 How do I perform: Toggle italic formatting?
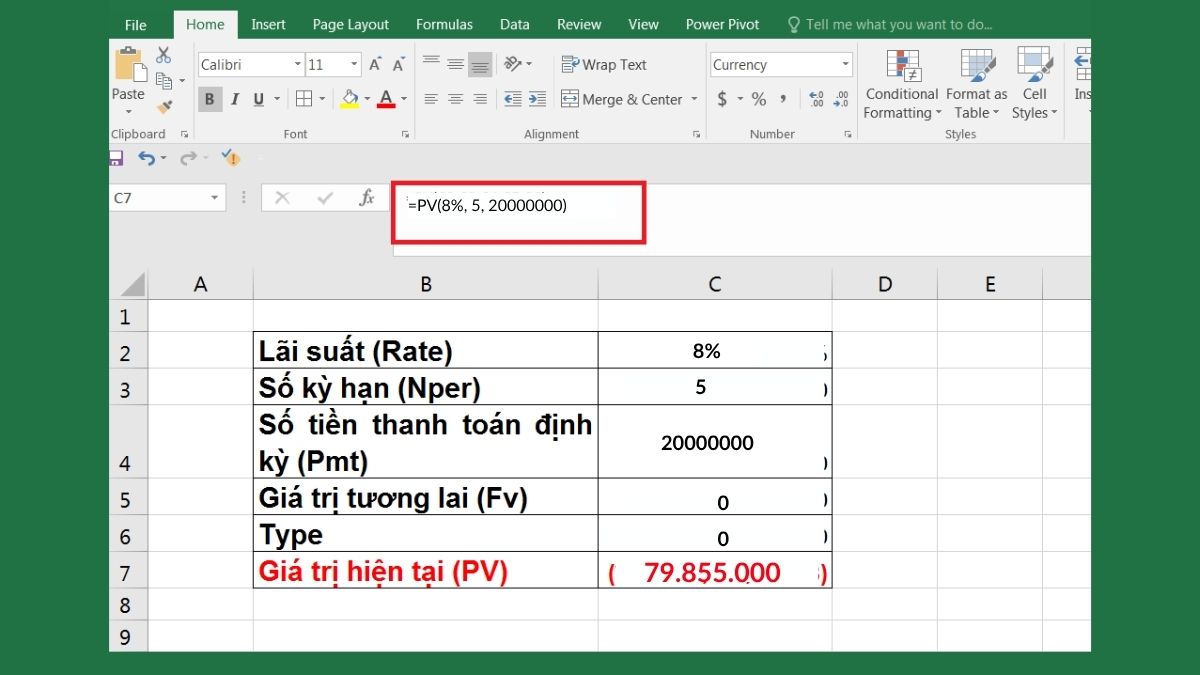233,99
